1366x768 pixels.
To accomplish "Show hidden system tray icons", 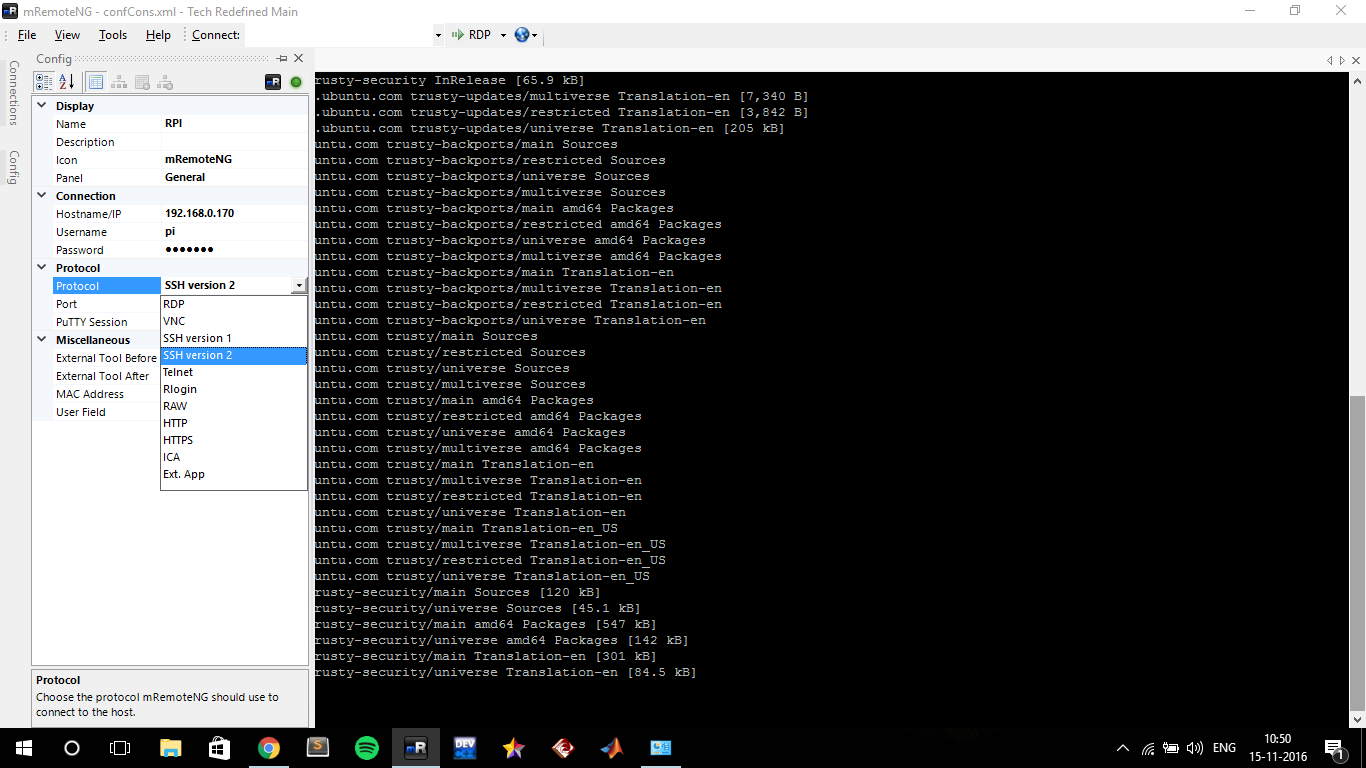I will click(x=1123, y=747).
